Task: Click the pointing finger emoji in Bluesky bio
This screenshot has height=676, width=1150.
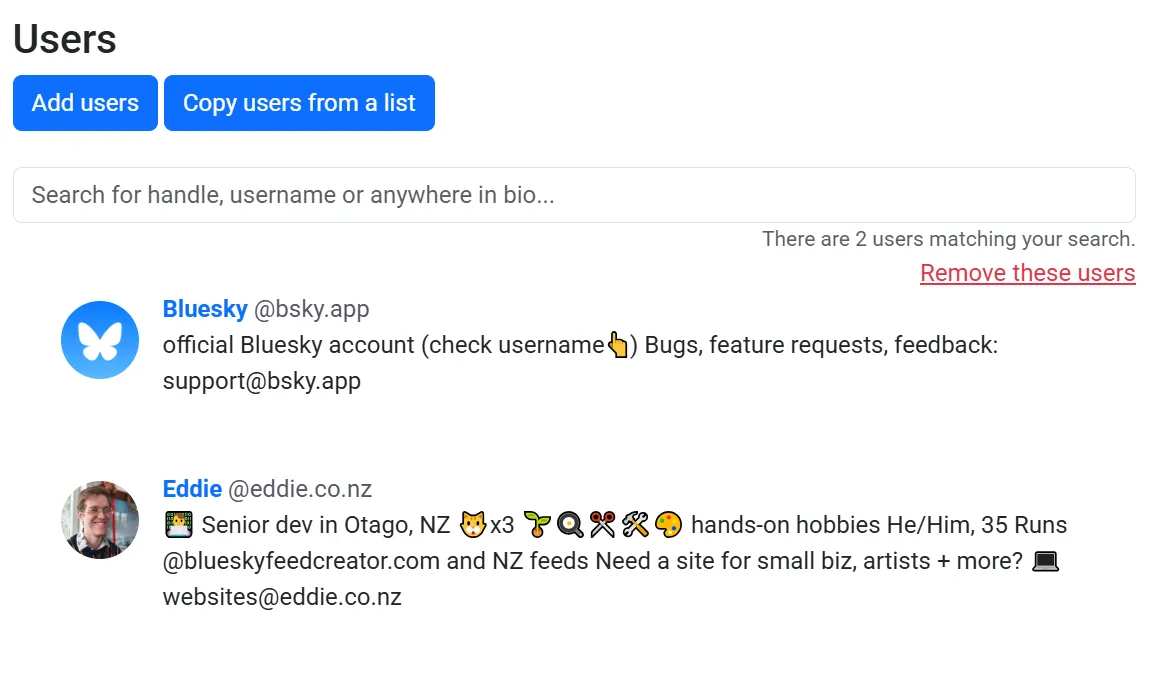Action: (618, 346)
